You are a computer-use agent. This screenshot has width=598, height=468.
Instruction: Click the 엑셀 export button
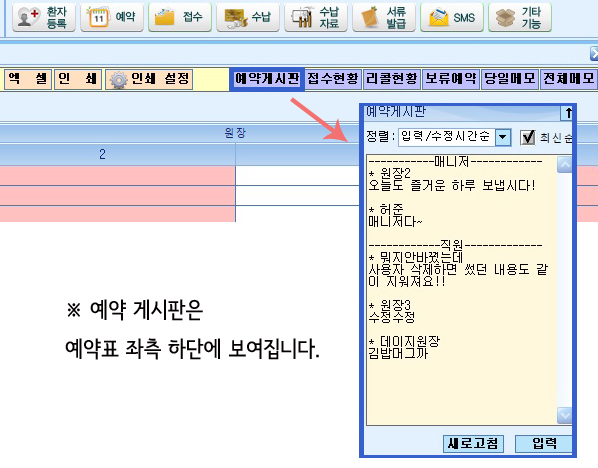point(28,79)
